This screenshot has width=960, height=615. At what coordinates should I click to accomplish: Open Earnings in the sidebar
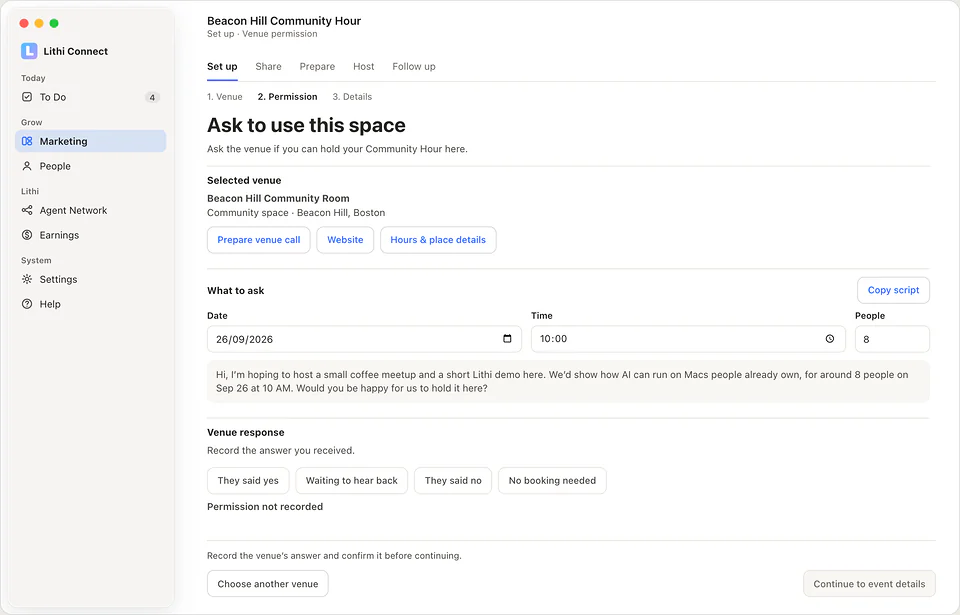coord(91,235)
